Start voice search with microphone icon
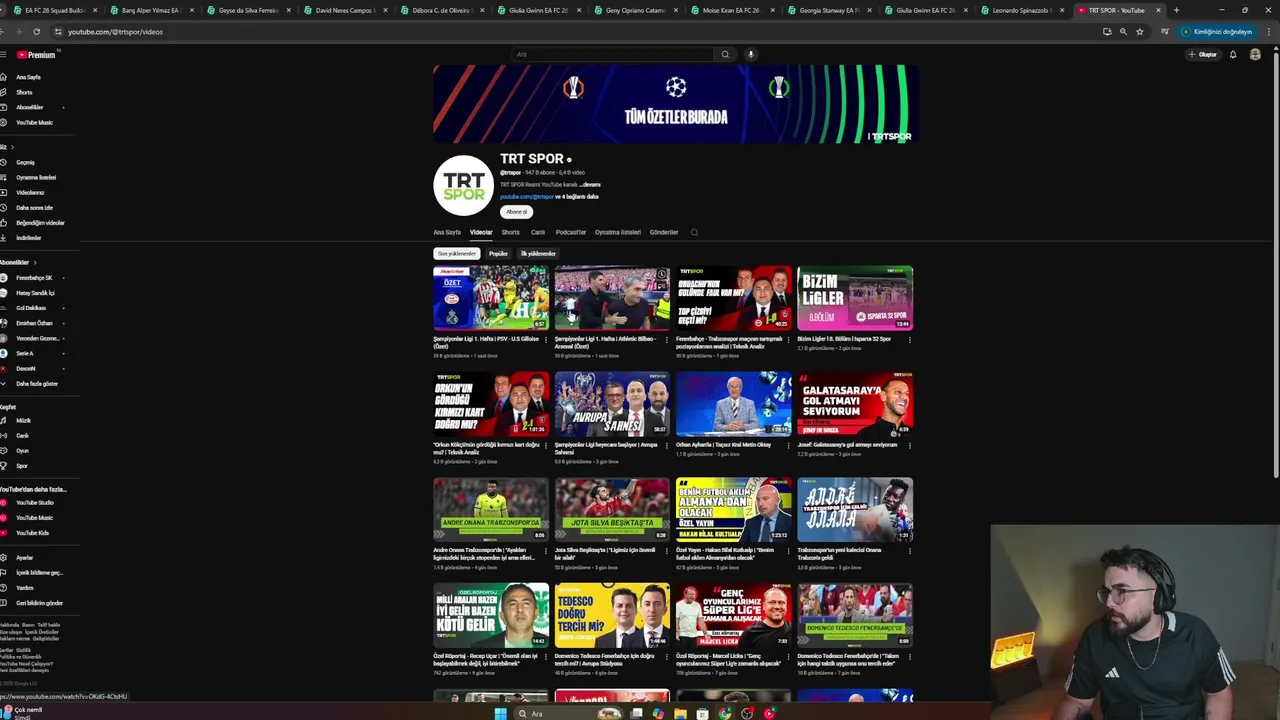The height and width of the screenshot is (720, 1280). click(x=750, y=54)
